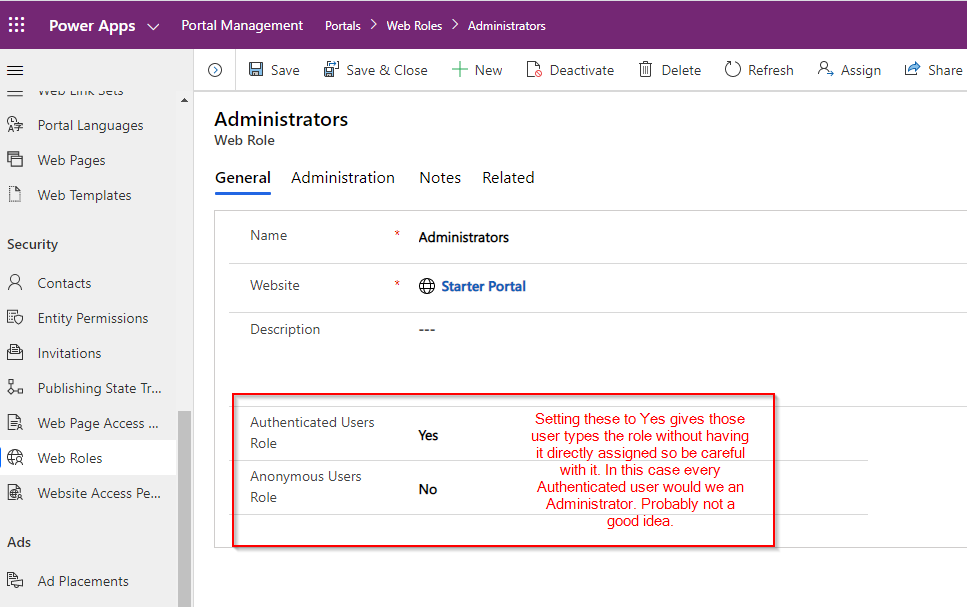Click the globe icon beside Starter Portal
The height and width of the screenshot is (607, 967).
click(x=427, y=286)
